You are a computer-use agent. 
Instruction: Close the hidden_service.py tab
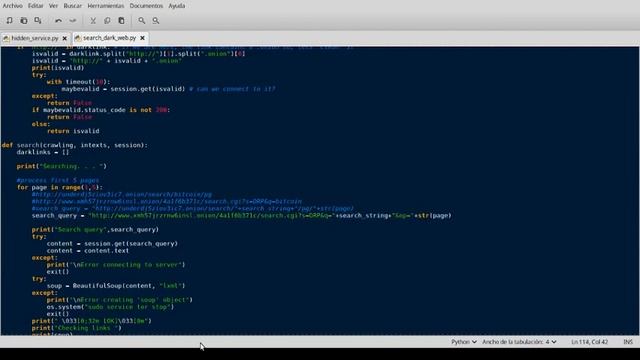[64, 38]
